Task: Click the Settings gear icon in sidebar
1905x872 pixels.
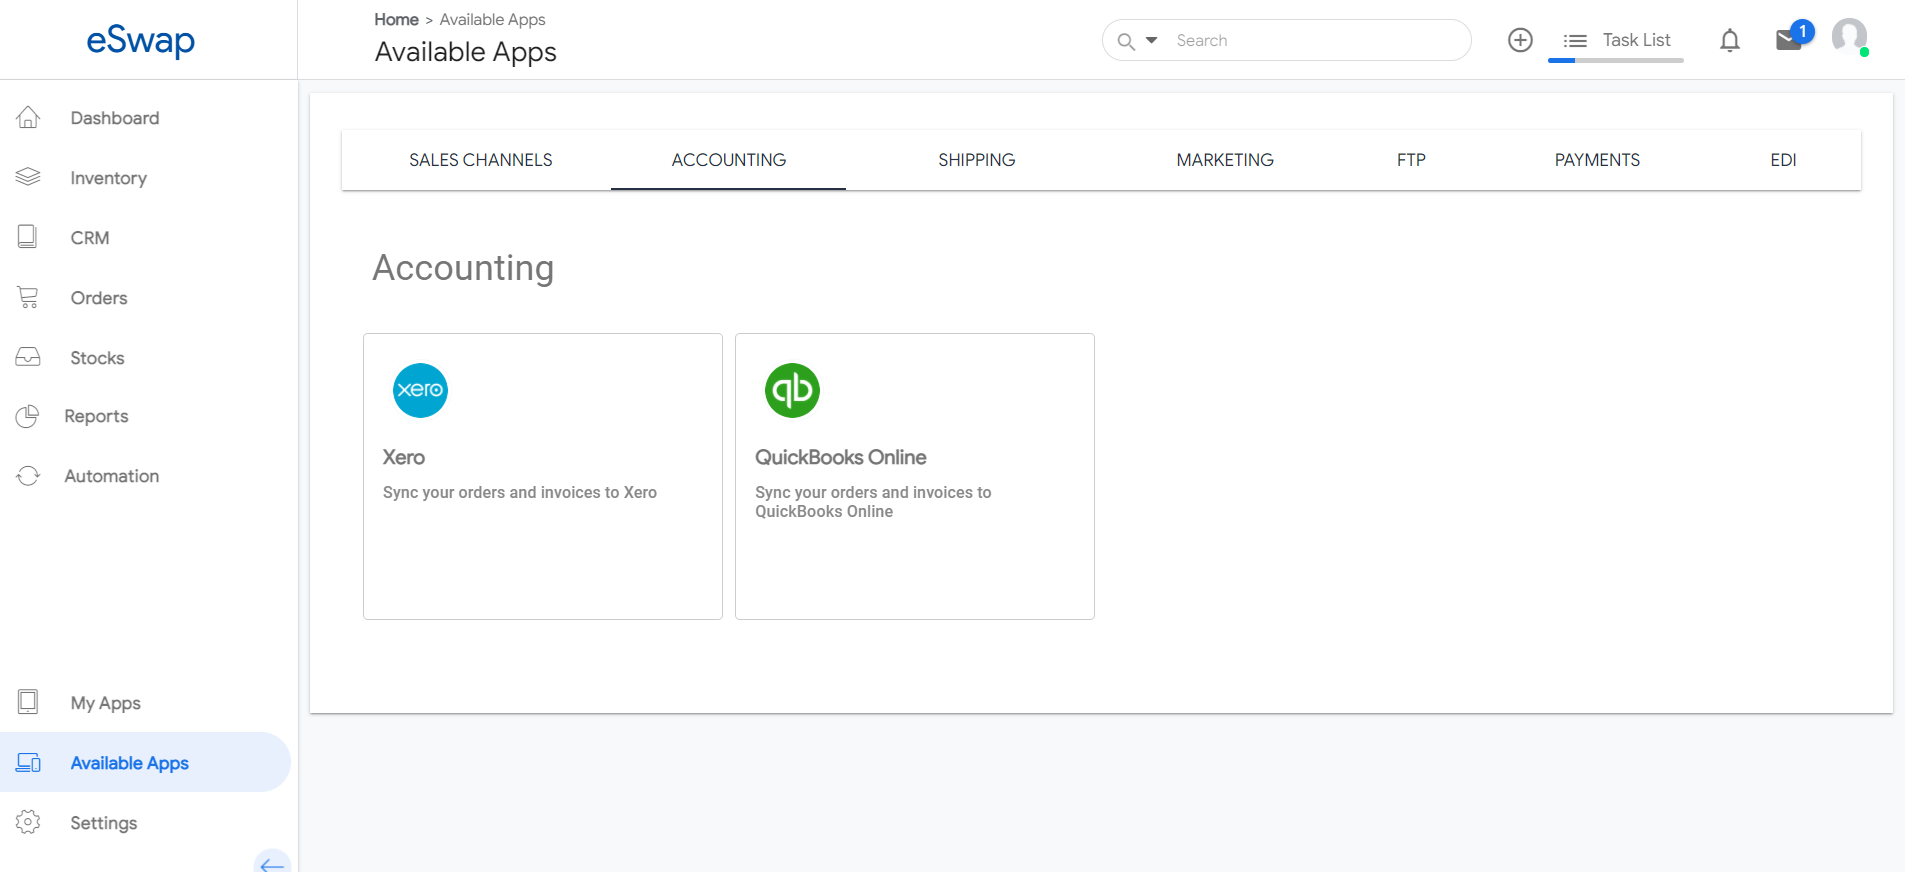Action: (28, 822)
